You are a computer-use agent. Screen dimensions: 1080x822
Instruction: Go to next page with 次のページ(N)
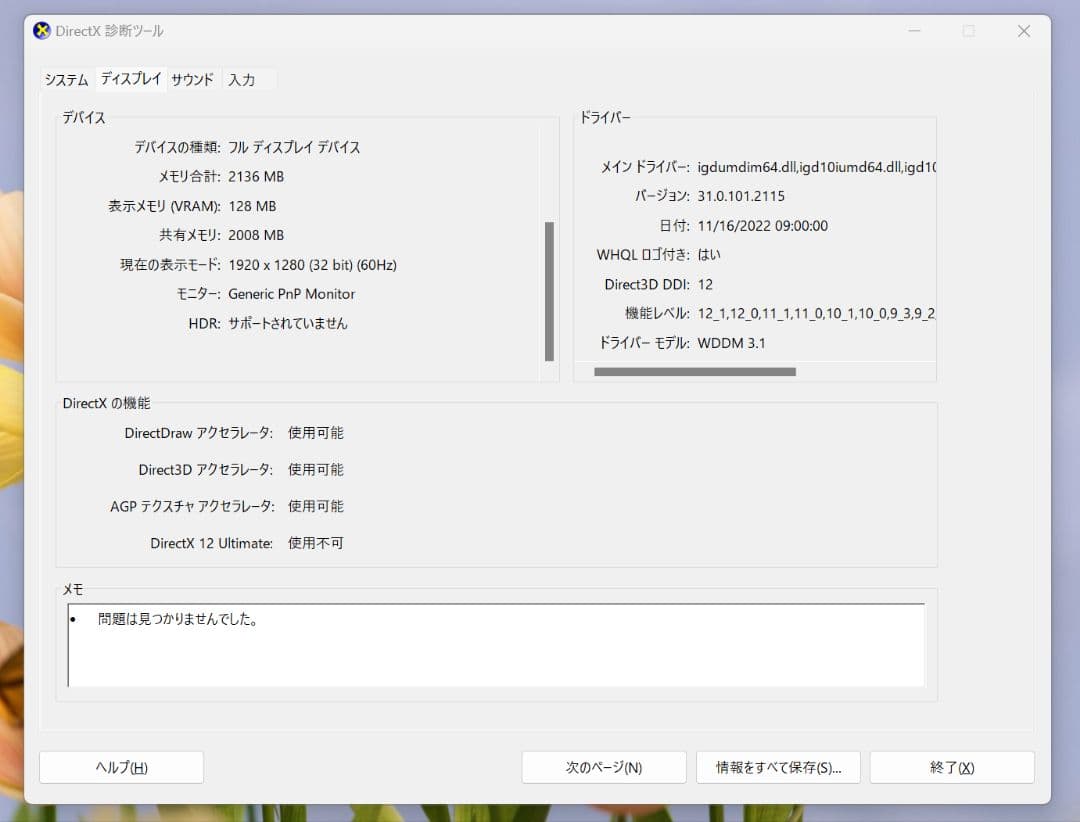pos(604,767)
